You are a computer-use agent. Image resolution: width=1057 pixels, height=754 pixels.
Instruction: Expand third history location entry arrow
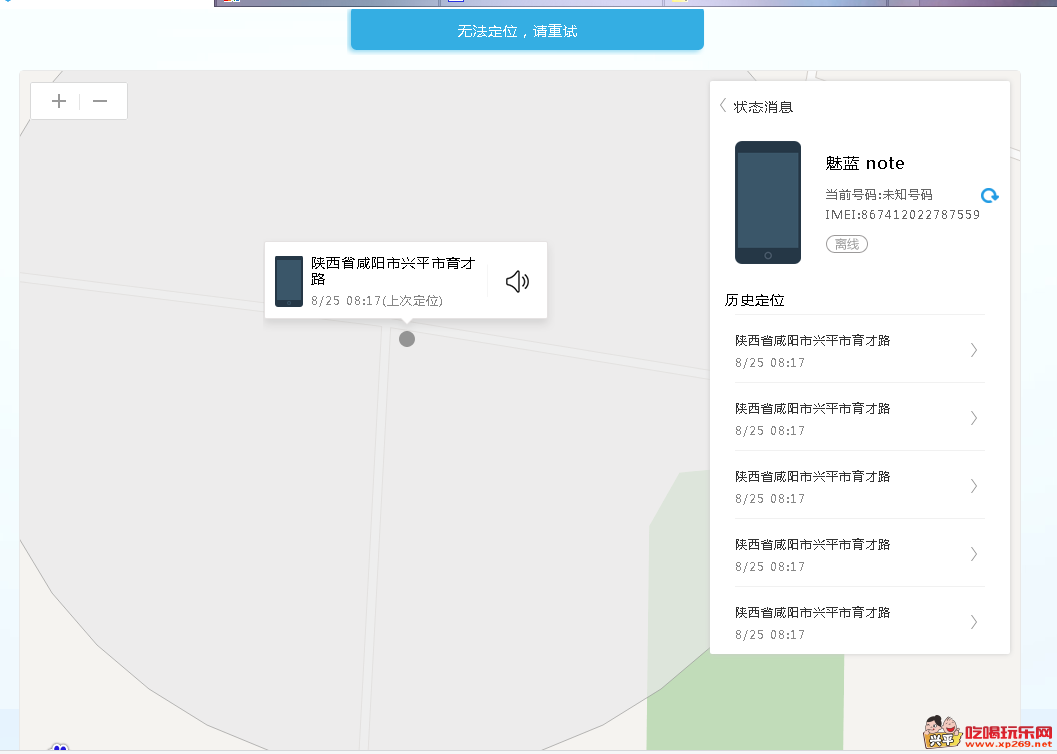click(x=974, y=486)
